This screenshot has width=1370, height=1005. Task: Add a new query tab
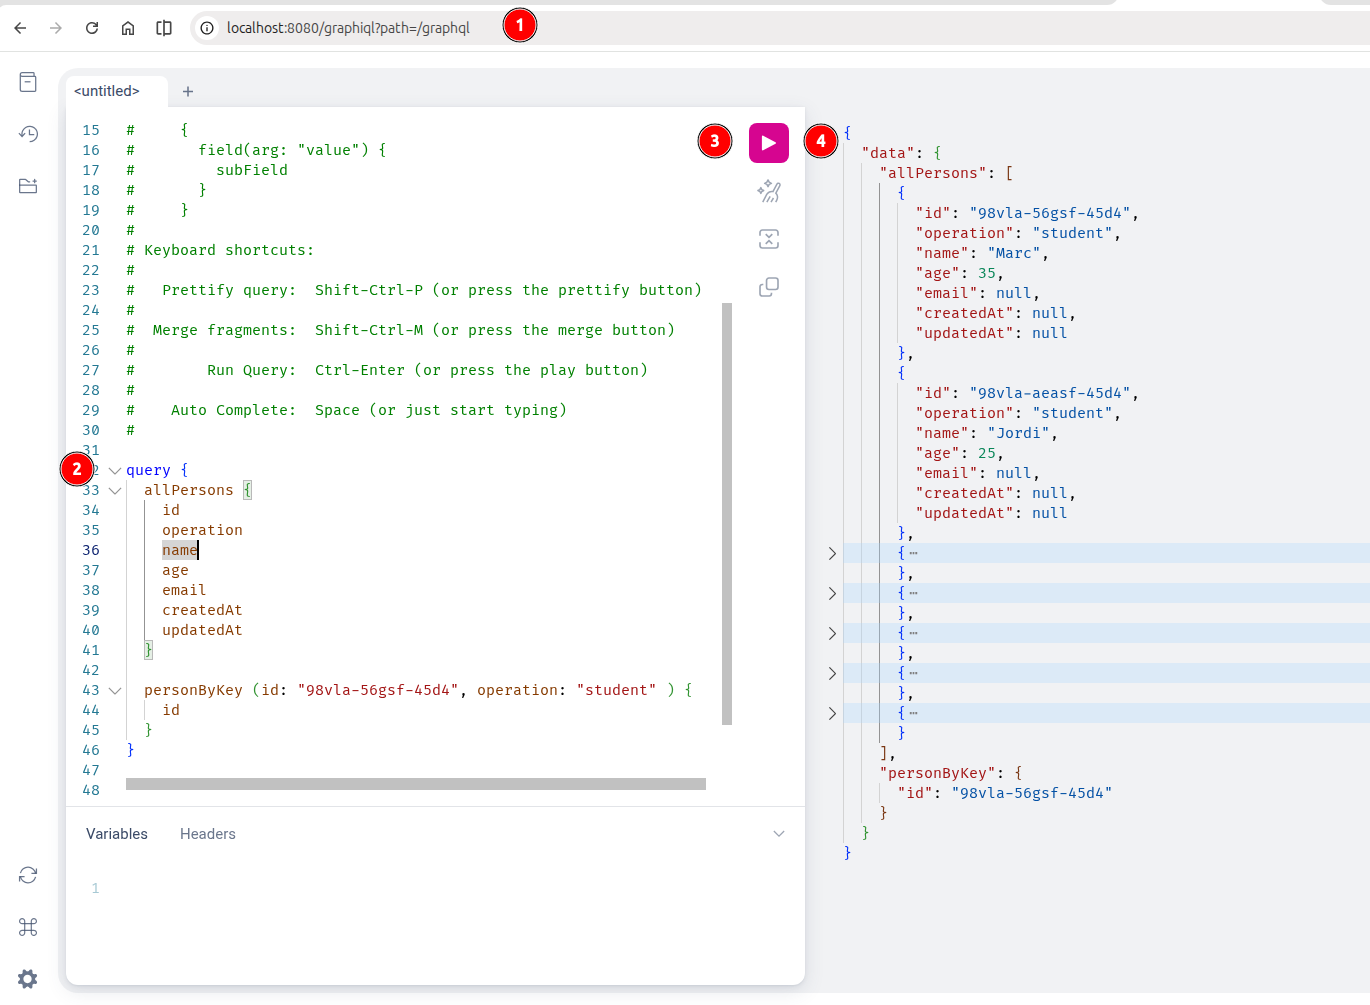point(187,91)
